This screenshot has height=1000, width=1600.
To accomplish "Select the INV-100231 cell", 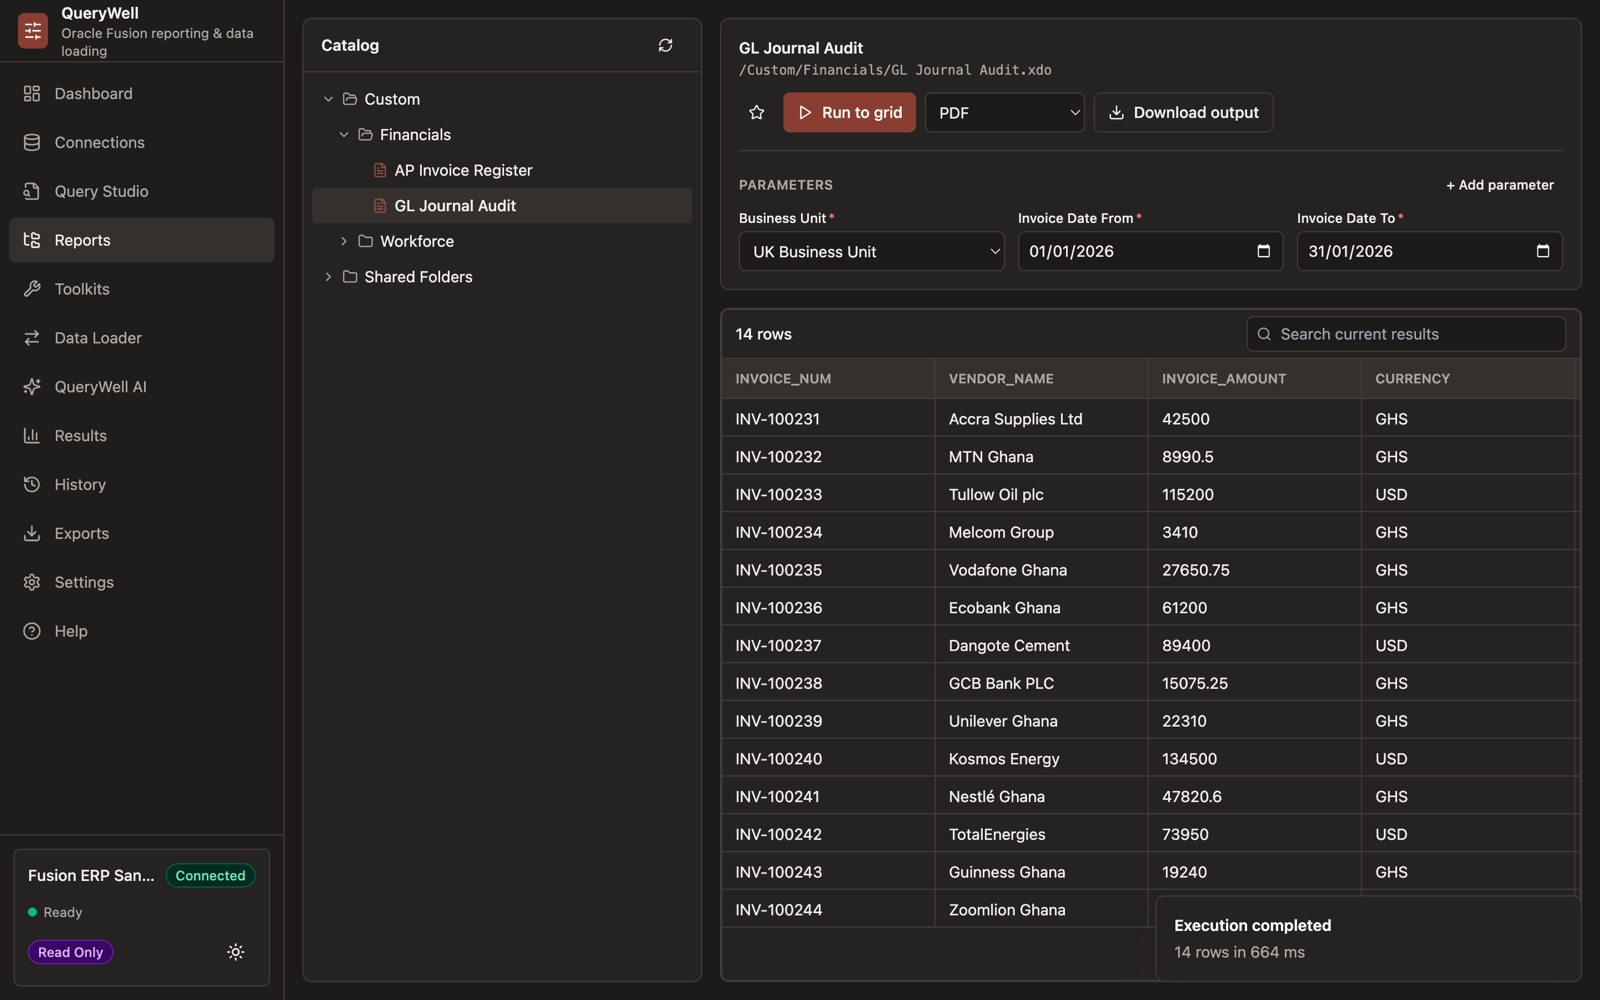I will click(x=828, y=419).
